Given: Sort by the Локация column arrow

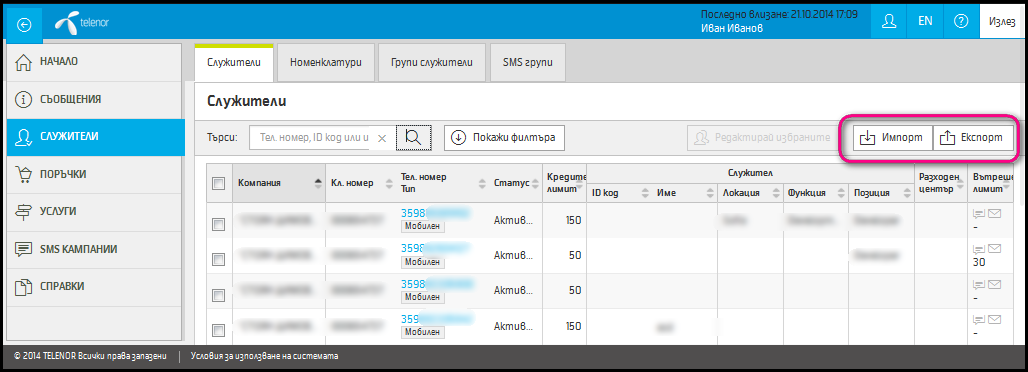Looking at the screenshot, I should coord(776,193).
